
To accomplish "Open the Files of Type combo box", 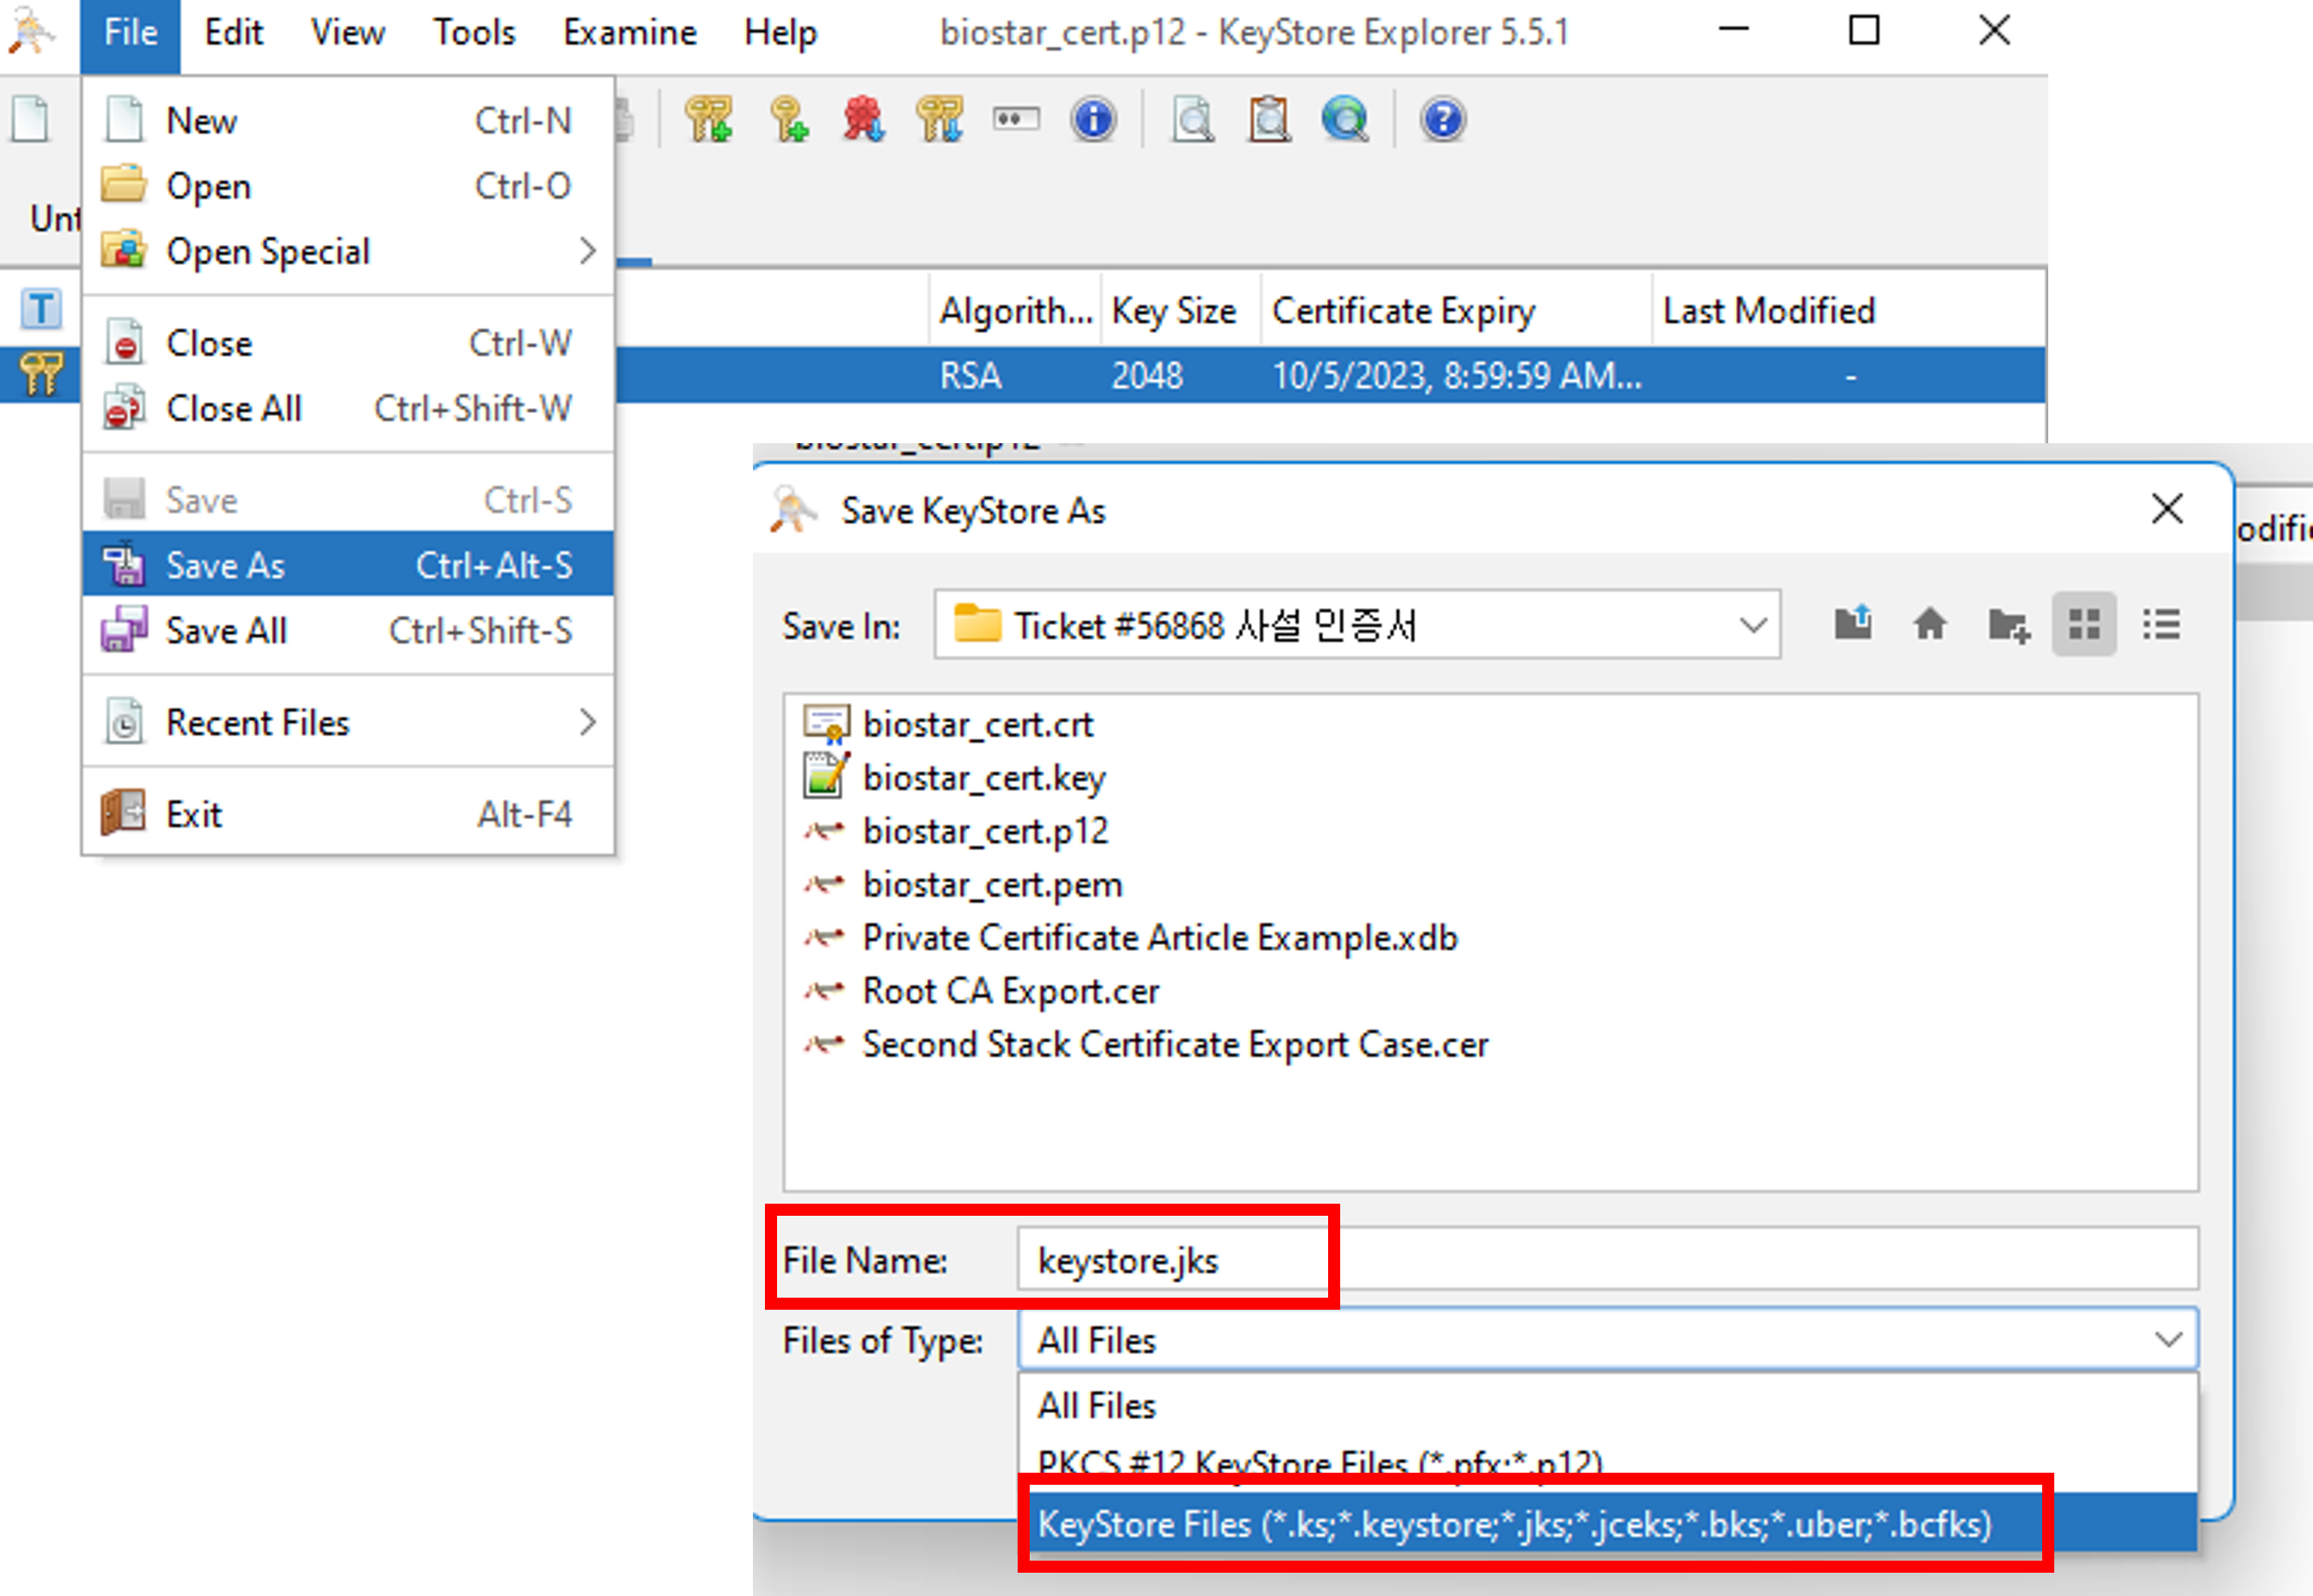I will 2167,1339.
